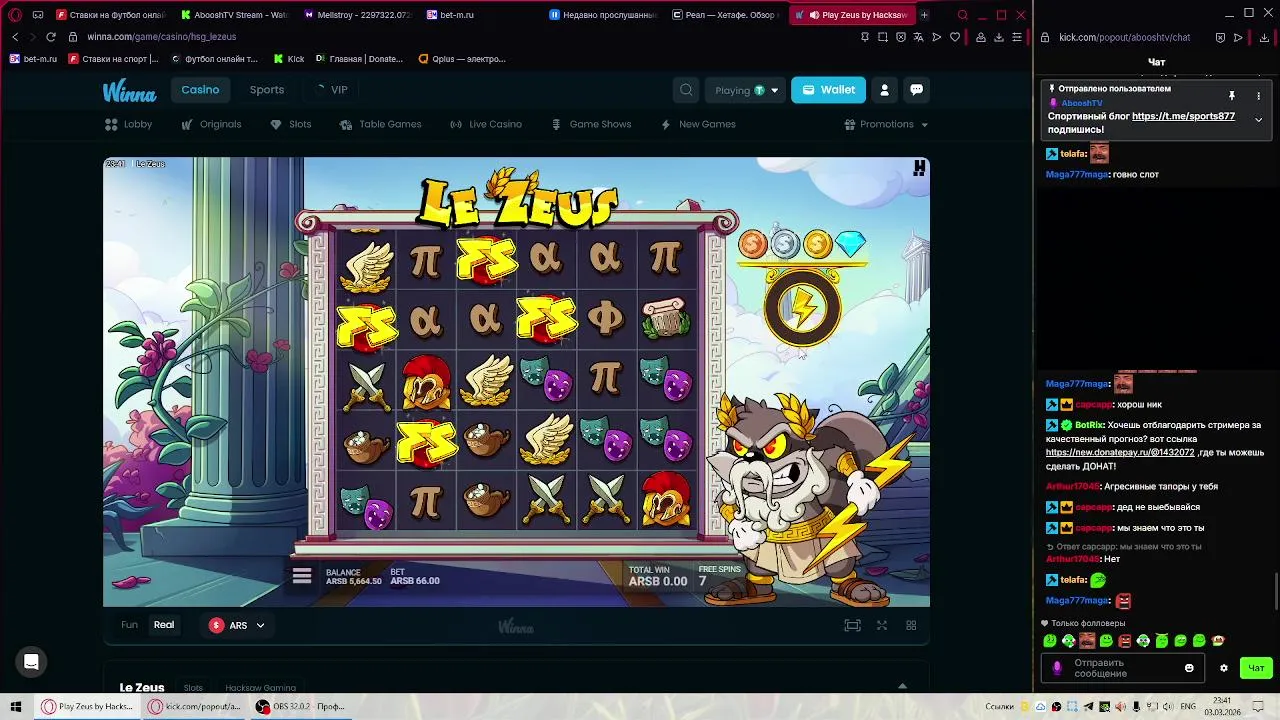This screenshot has width=1280, height=720.
Task: Open browser downloads icon
Action: (x=999, y=37)
